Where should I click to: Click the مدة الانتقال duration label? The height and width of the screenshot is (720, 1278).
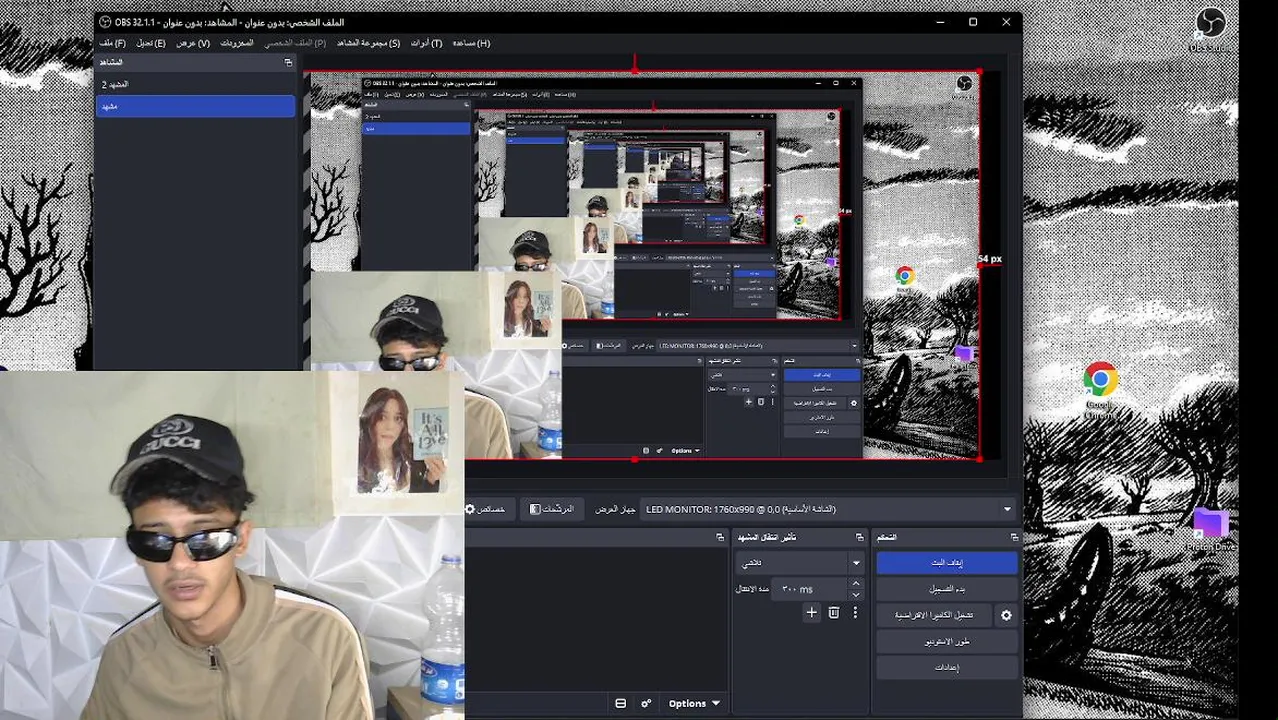pyautogui.click(x=752, y=589)
